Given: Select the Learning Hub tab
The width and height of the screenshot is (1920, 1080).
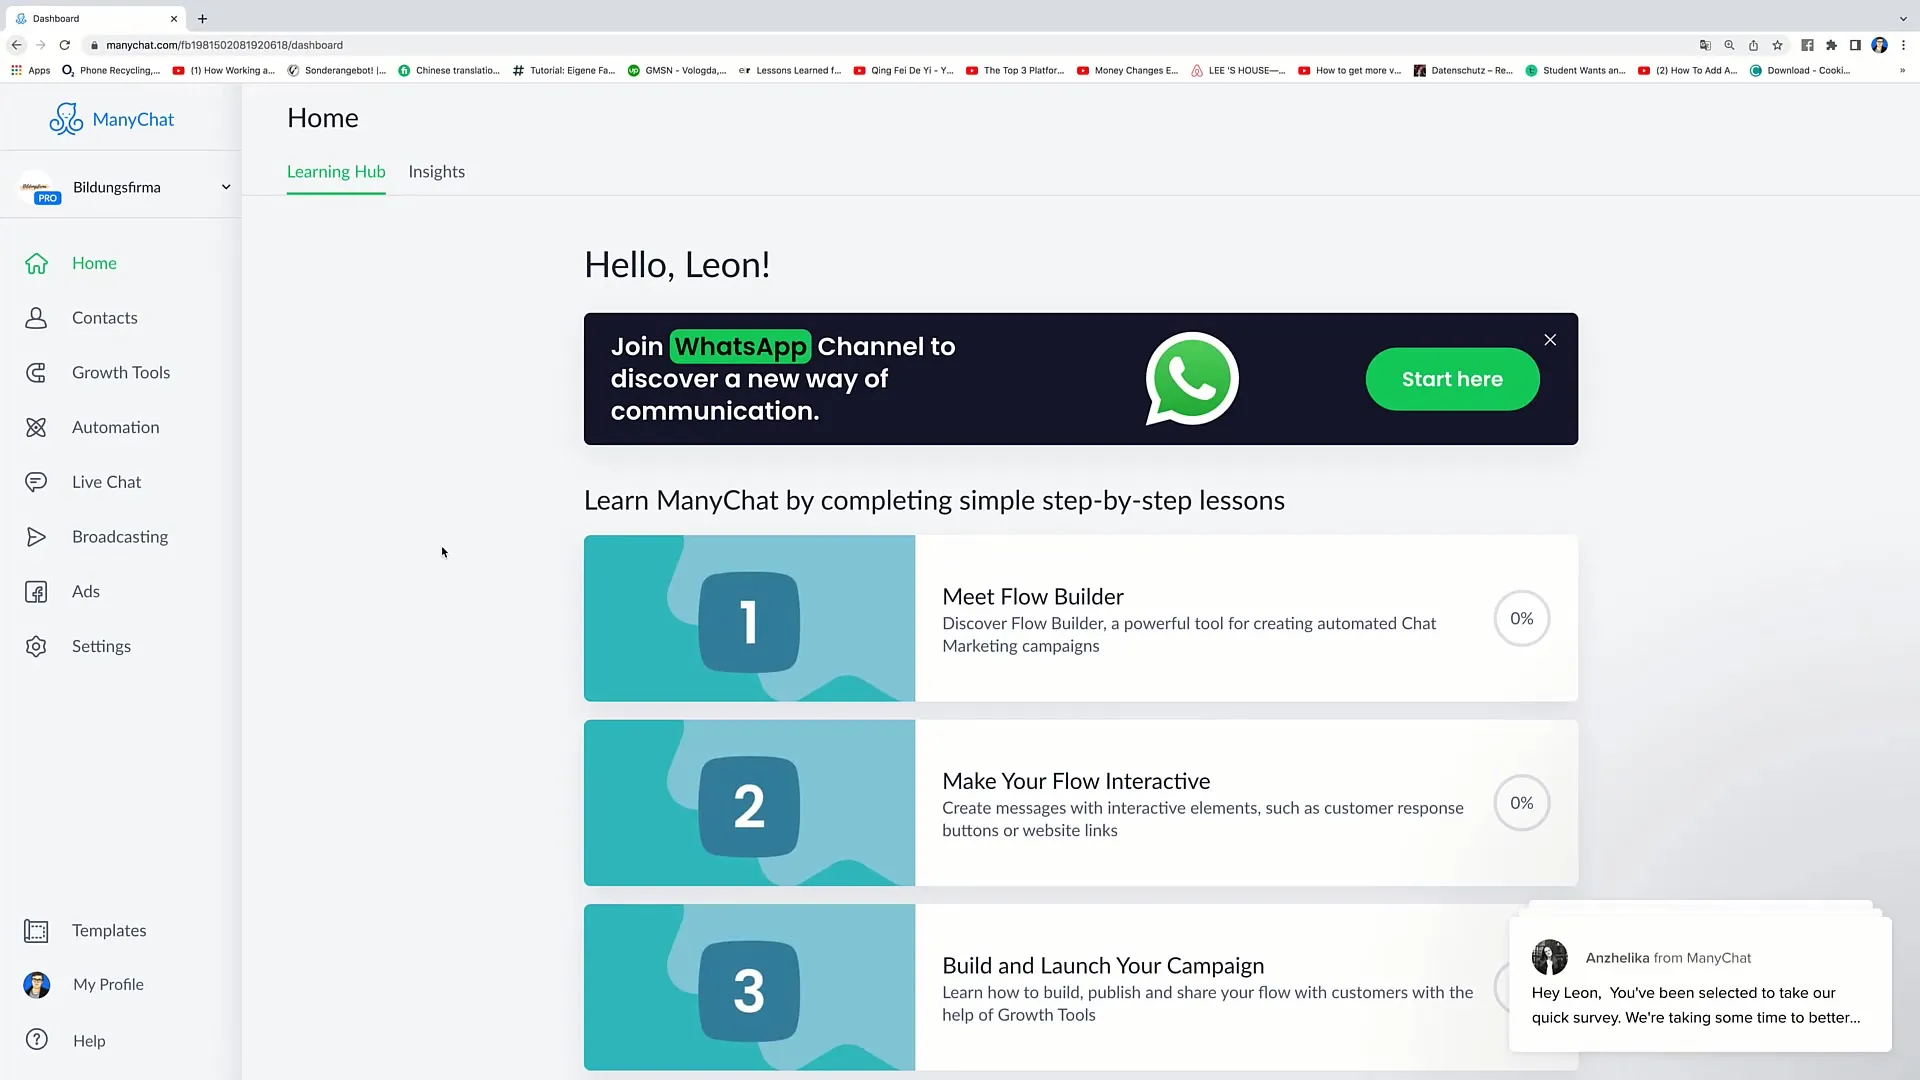Looking at the screenshot, I should click(x=336, y=171).
